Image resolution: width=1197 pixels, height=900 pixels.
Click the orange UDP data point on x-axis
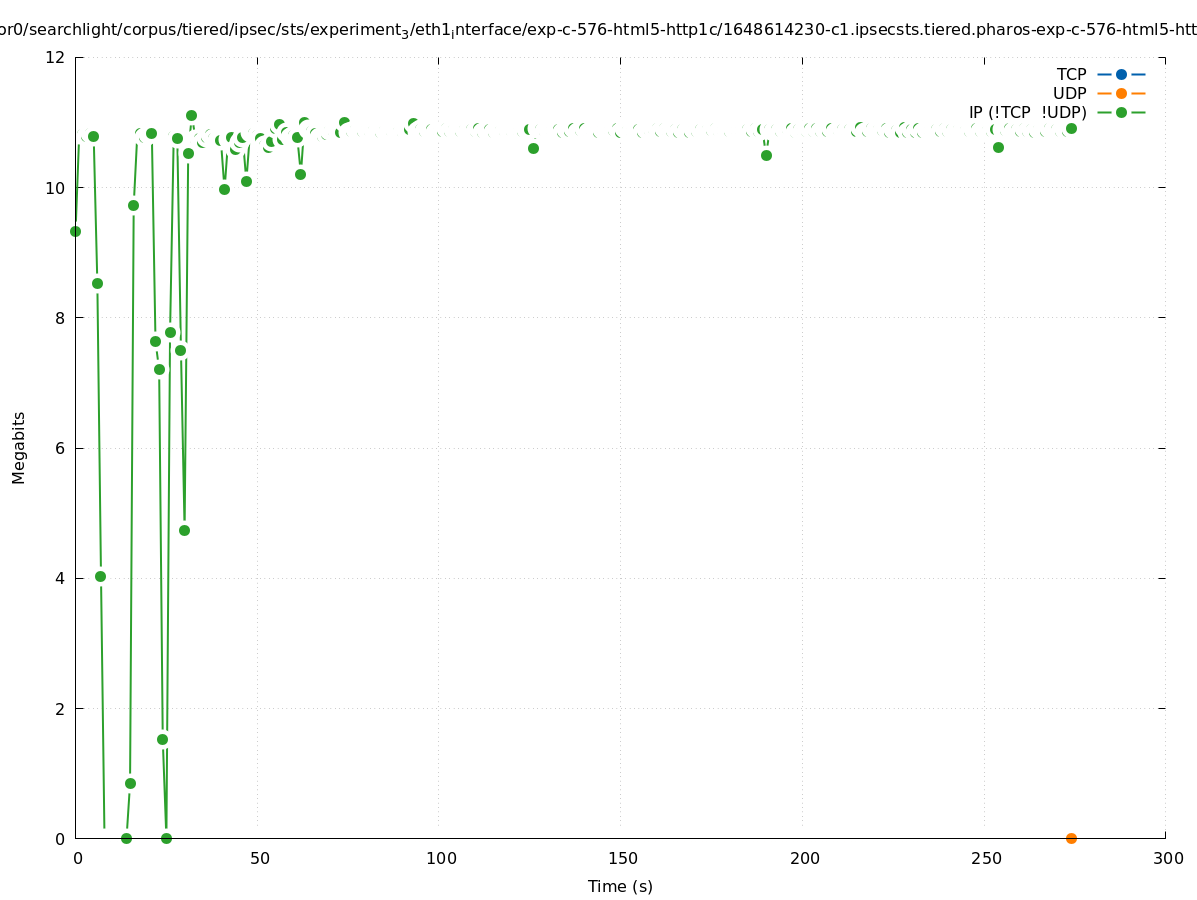[1071, 838]
